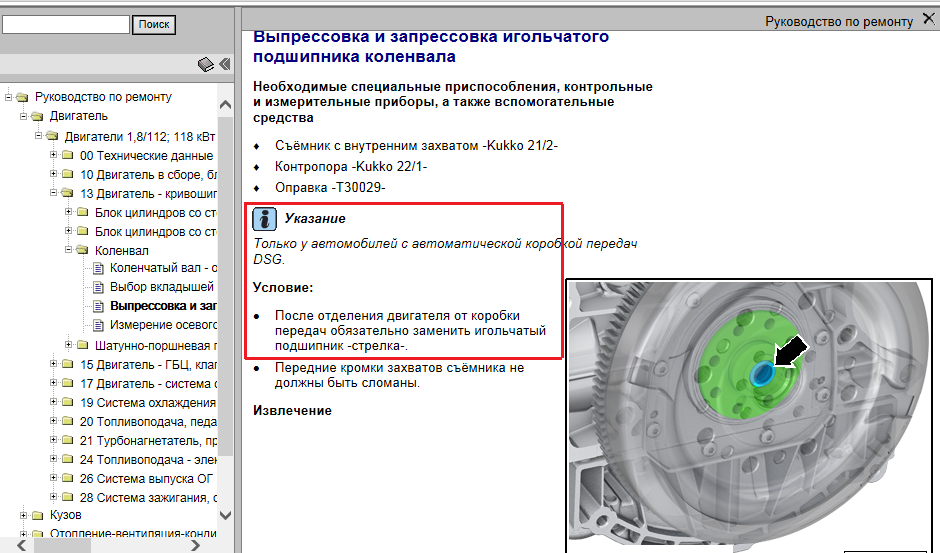The image size is (940, 553).
Task: Click tree scrollbar down arrow
Action: (x=225, y=515)
